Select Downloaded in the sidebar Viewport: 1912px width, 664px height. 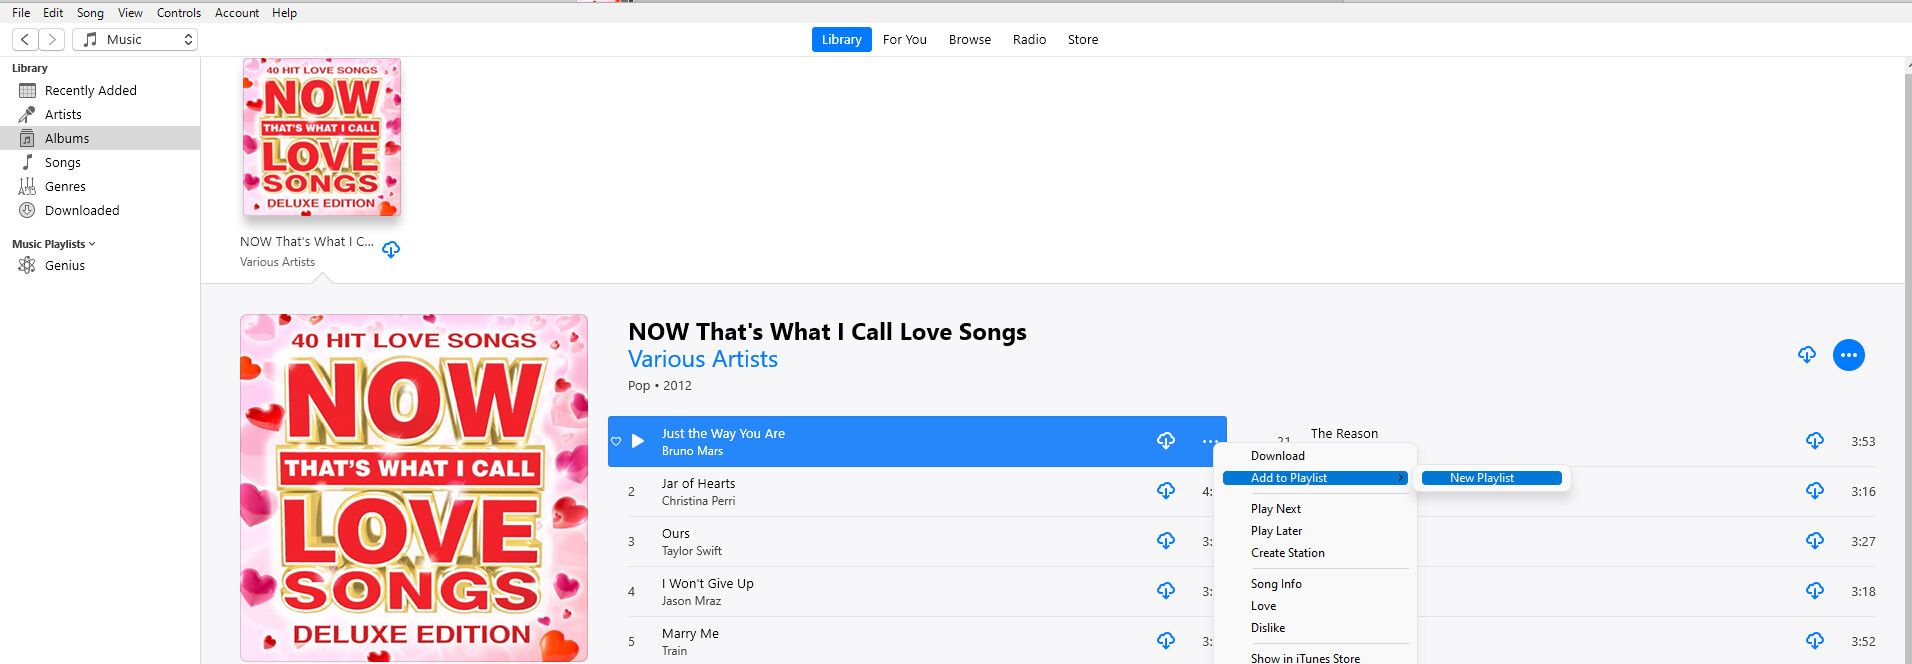(x=100, y=210)
